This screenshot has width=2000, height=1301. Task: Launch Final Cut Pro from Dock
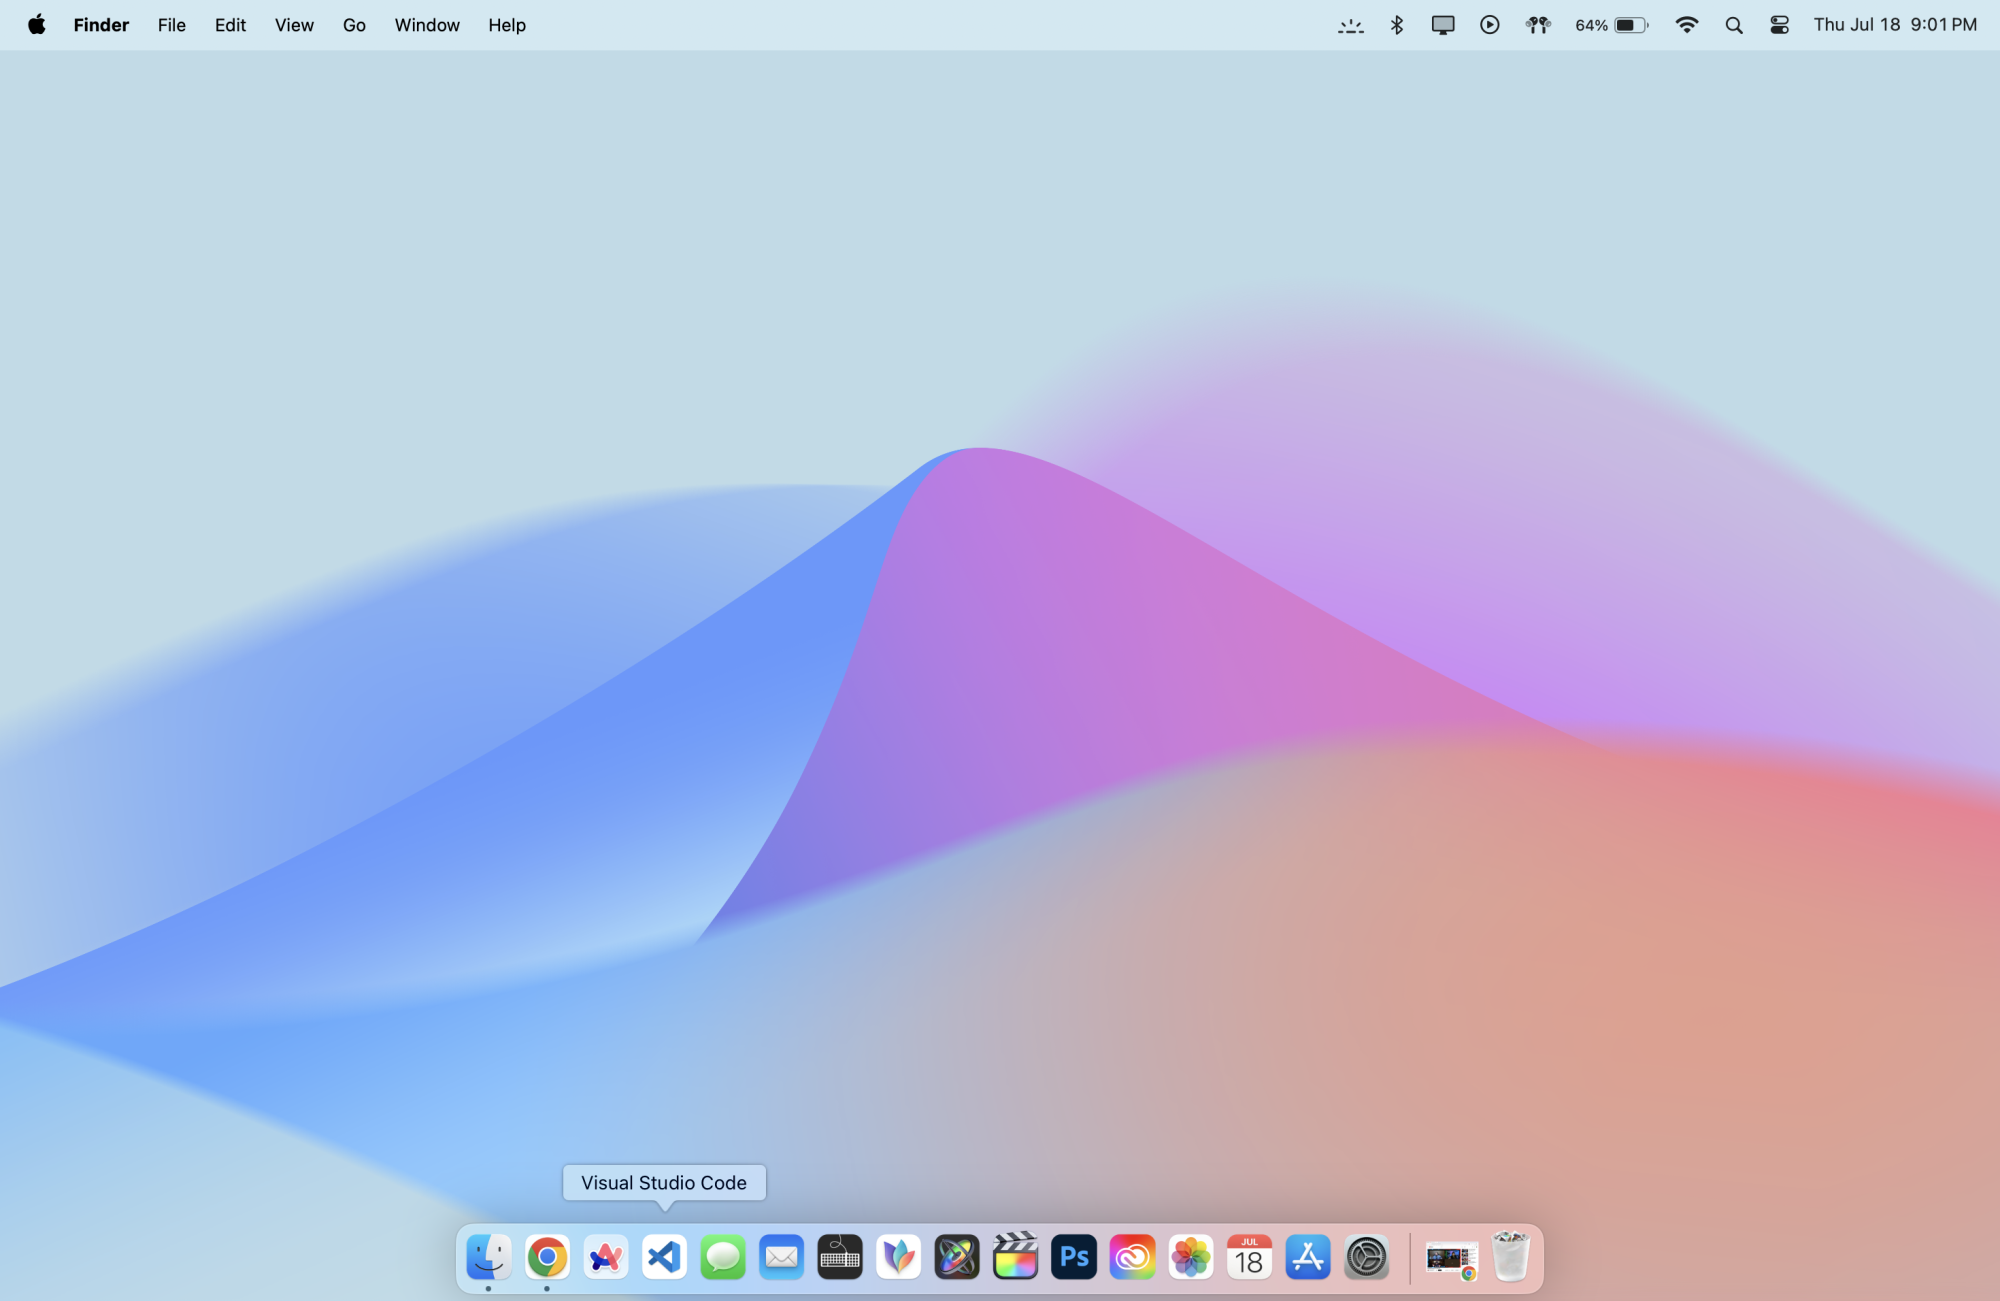1015,1257
